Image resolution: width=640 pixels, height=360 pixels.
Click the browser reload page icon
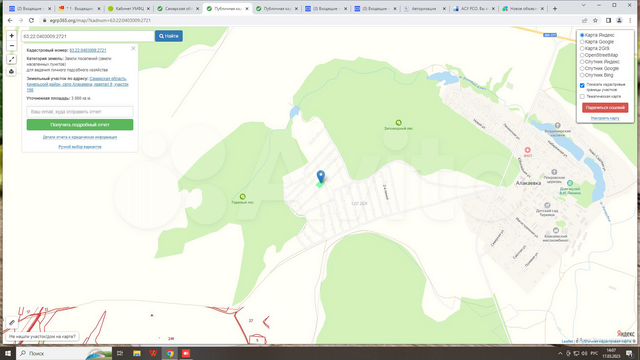tap(31, 20)
